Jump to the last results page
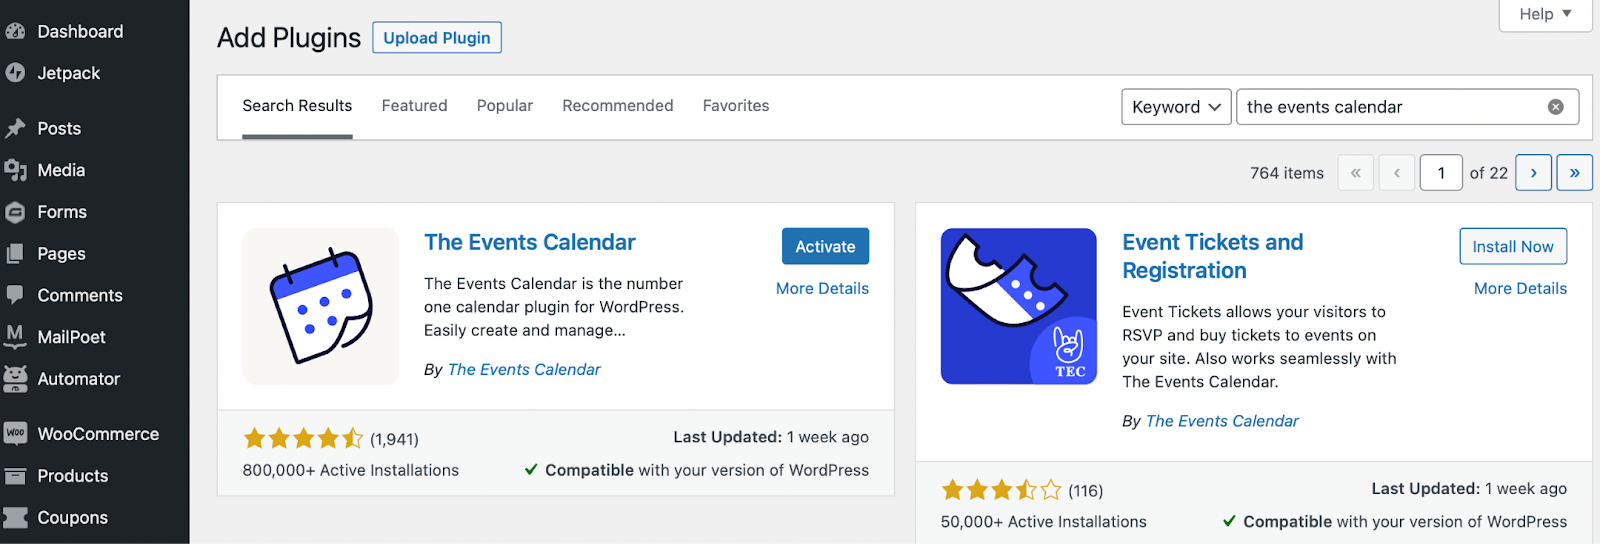 [x=1574, y=173]
